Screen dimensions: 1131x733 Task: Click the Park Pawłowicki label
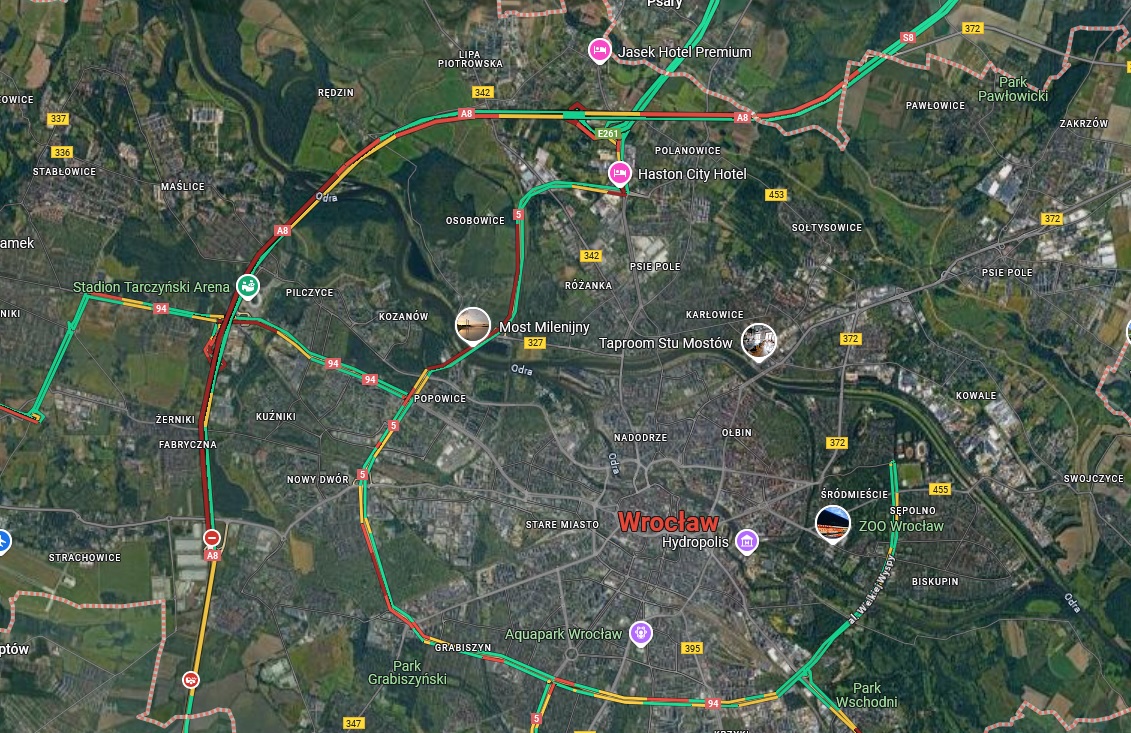click(1013, 89)
